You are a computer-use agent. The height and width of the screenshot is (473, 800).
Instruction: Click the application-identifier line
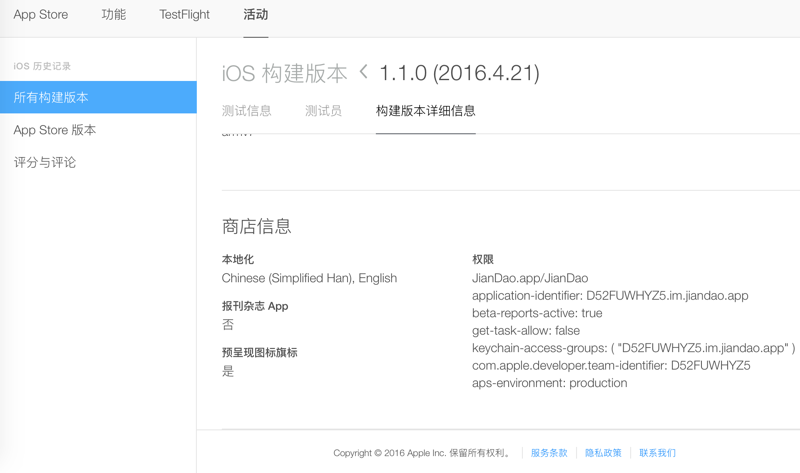click(610, 295)
